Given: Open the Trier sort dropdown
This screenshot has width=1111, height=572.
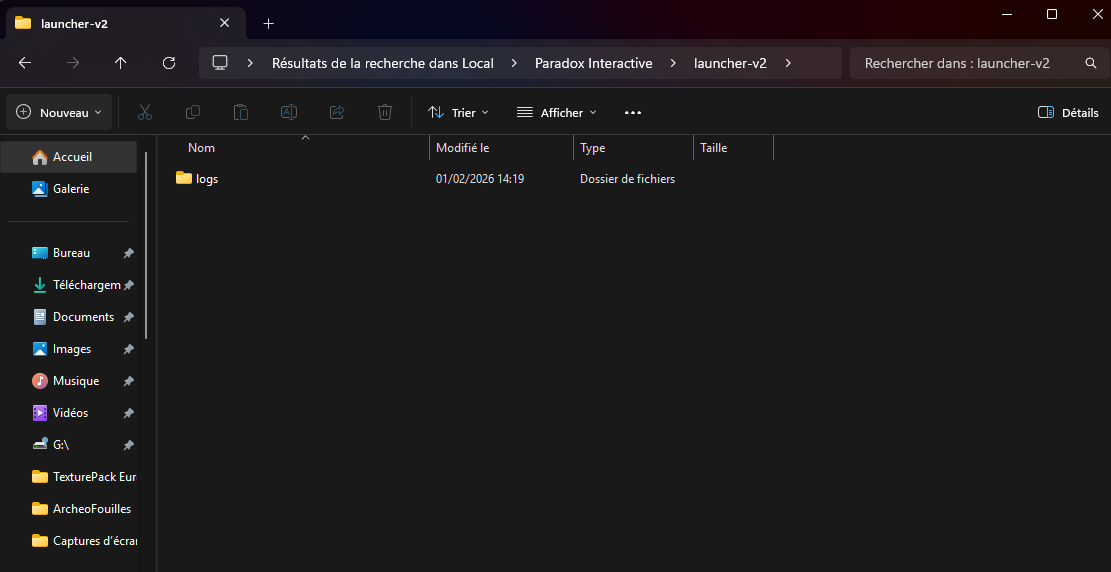Looking at the screenshot, I should pyautogui.click(x=458, y=113).
